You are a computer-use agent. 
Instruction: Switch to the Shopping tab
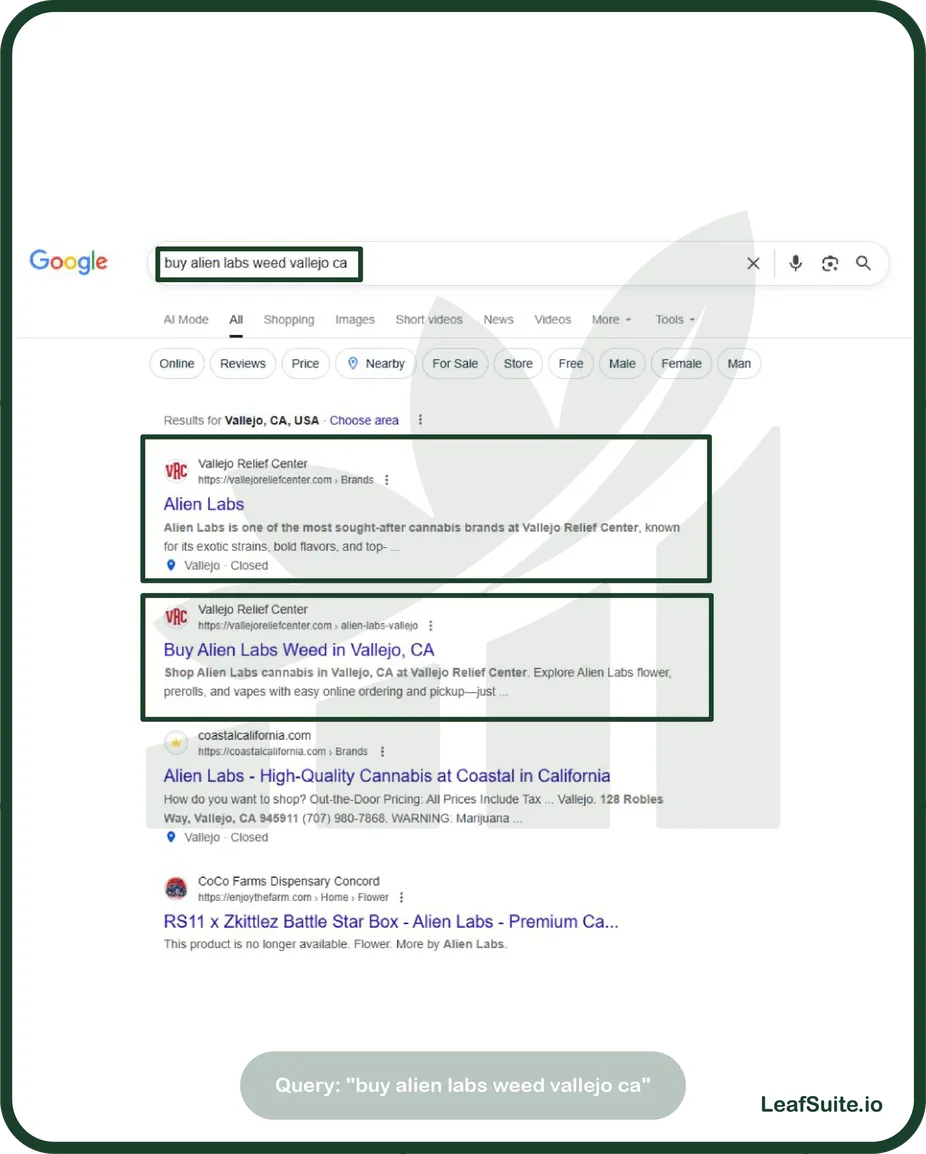(x=289, y=319)
